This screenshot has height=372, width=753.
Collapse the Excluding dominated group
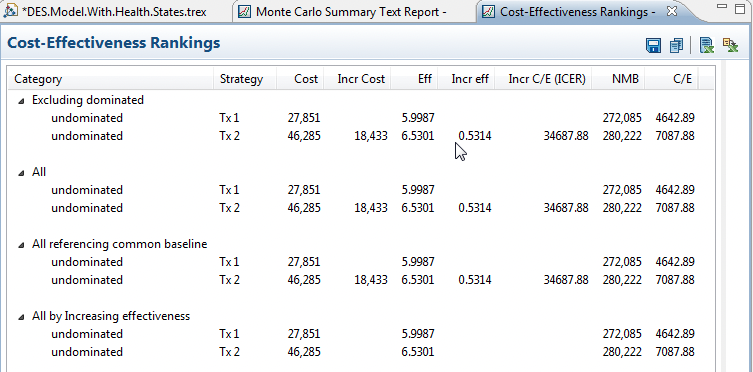[x=21, y=101]
